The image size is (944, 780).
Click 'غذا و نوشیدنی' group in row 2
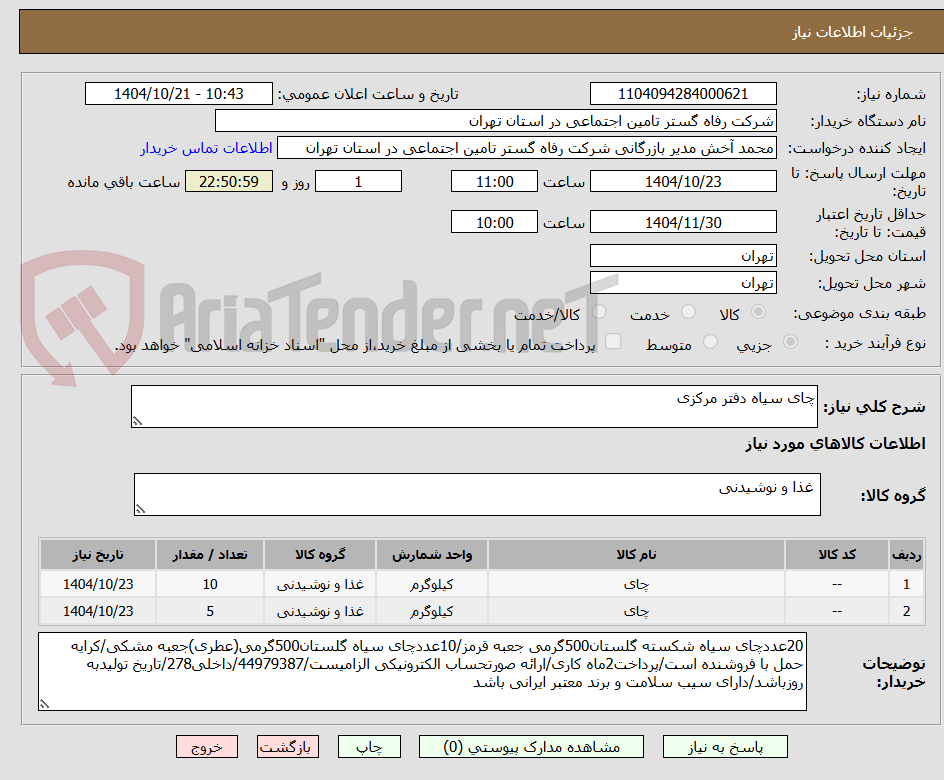tap(320, 611)
